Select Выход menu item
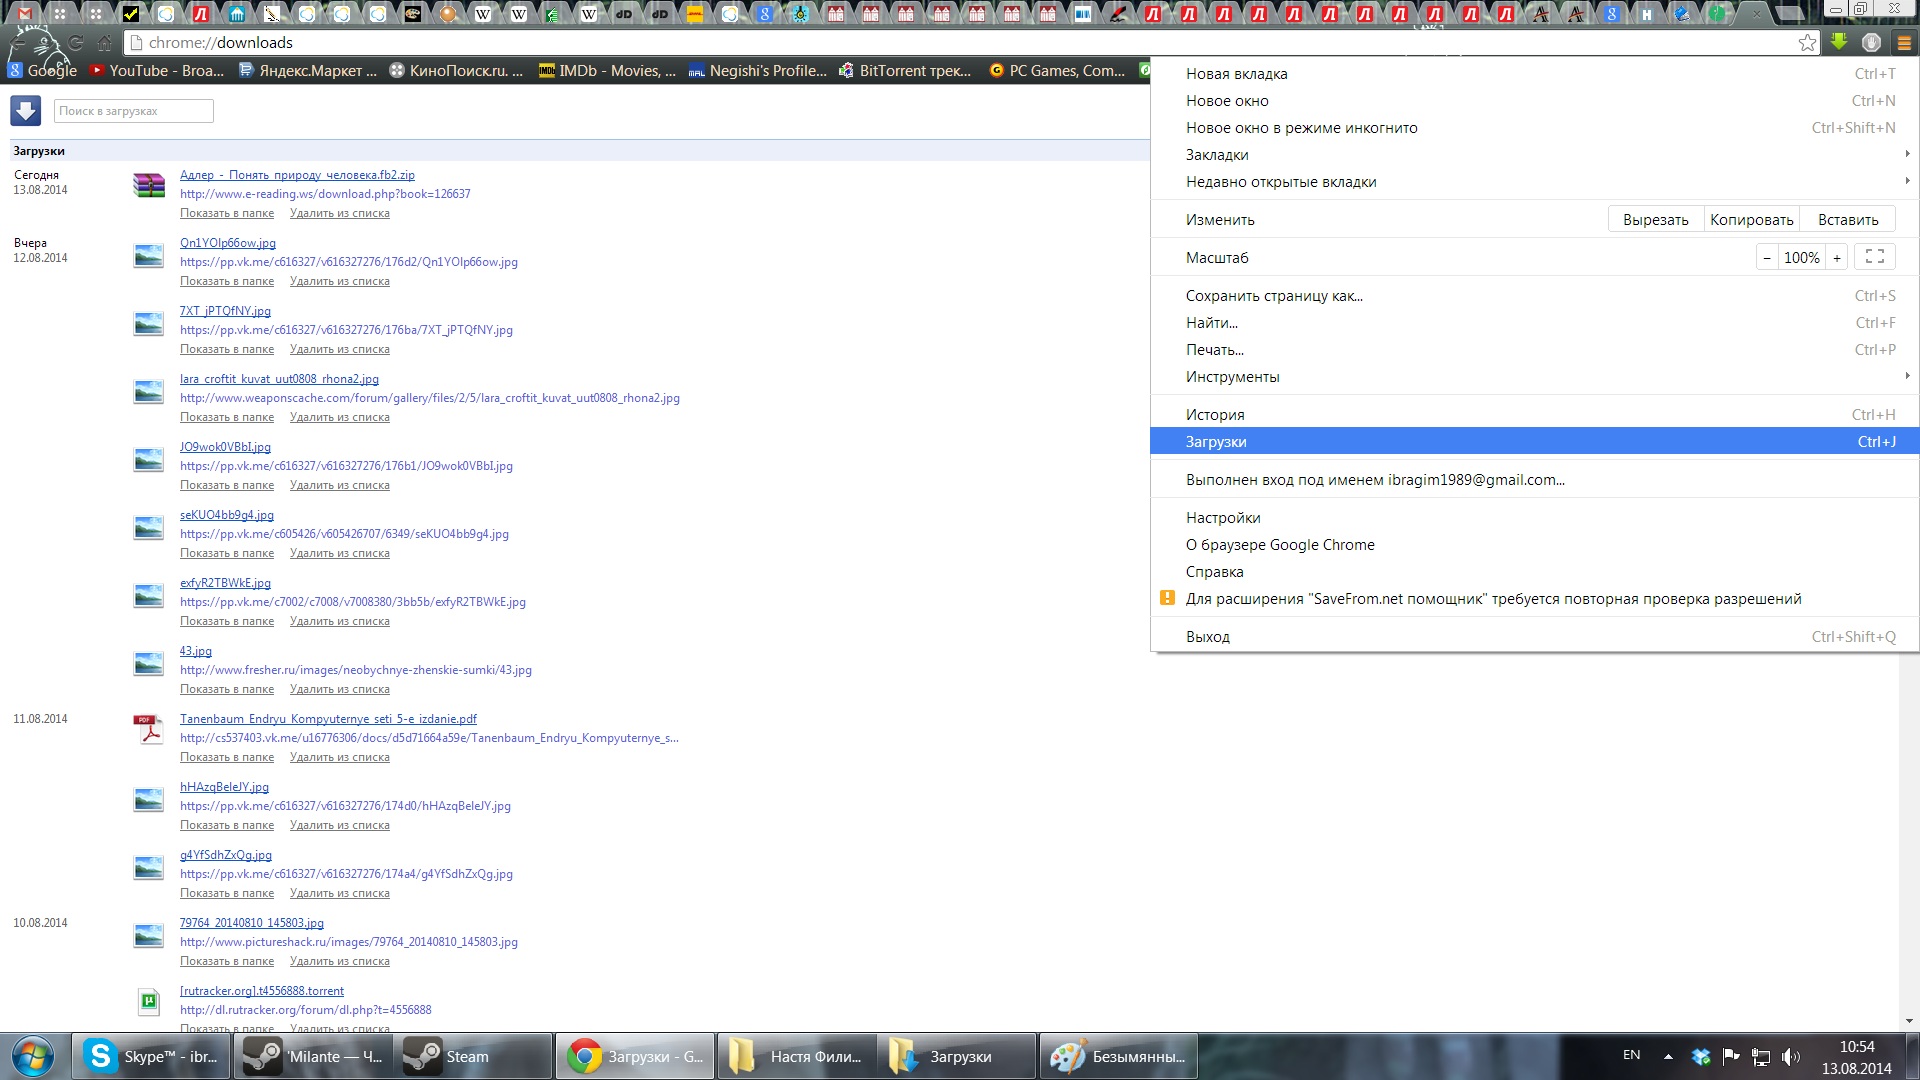 [x=1534, y=637]
